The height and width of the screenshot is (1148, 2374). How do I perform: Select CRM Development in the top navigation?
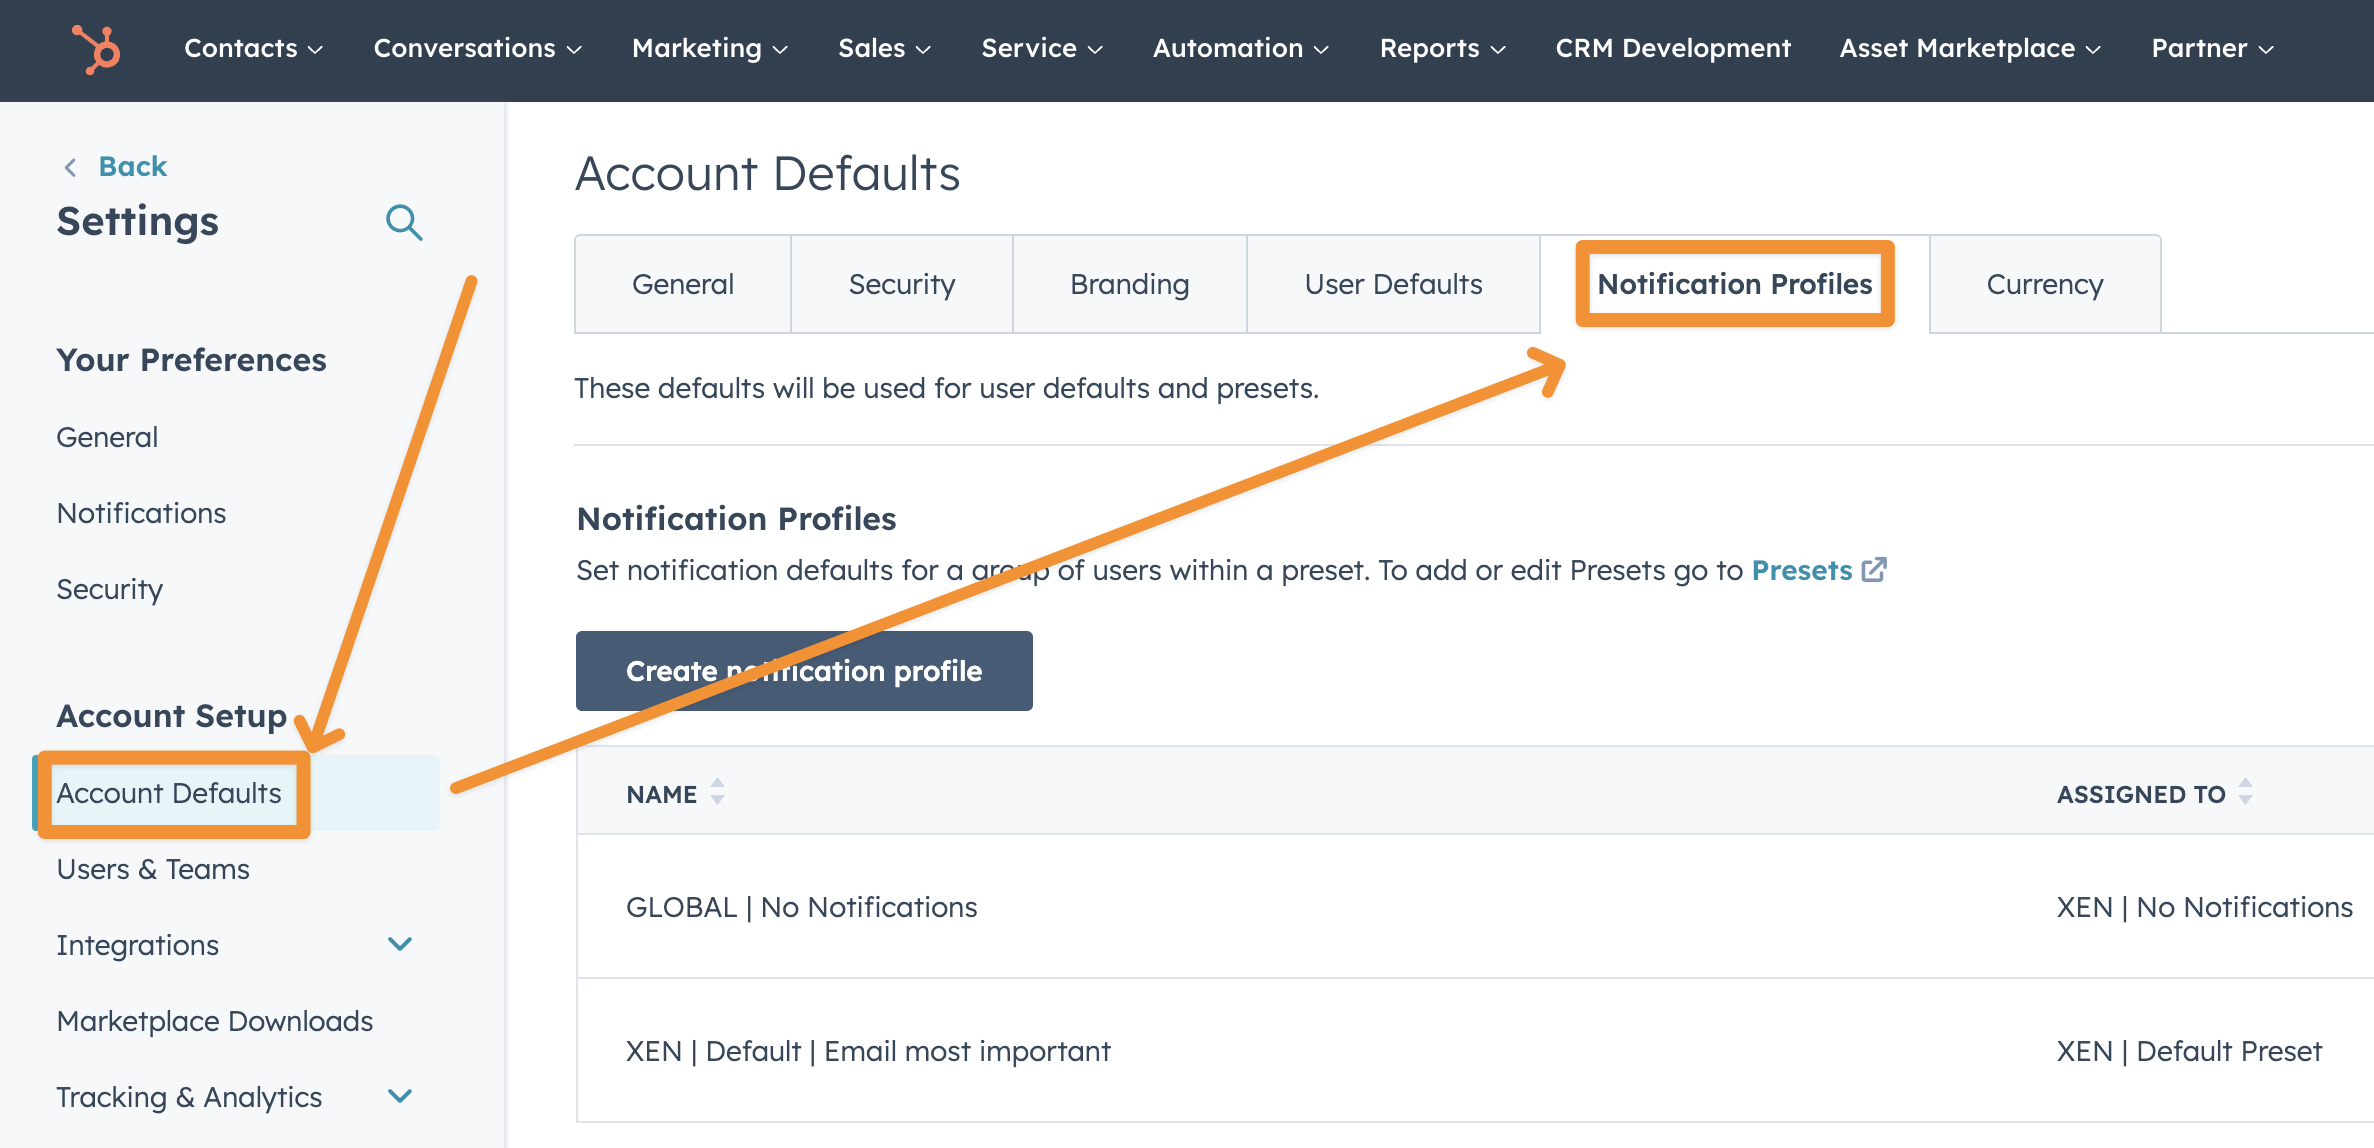(1673, 47)
